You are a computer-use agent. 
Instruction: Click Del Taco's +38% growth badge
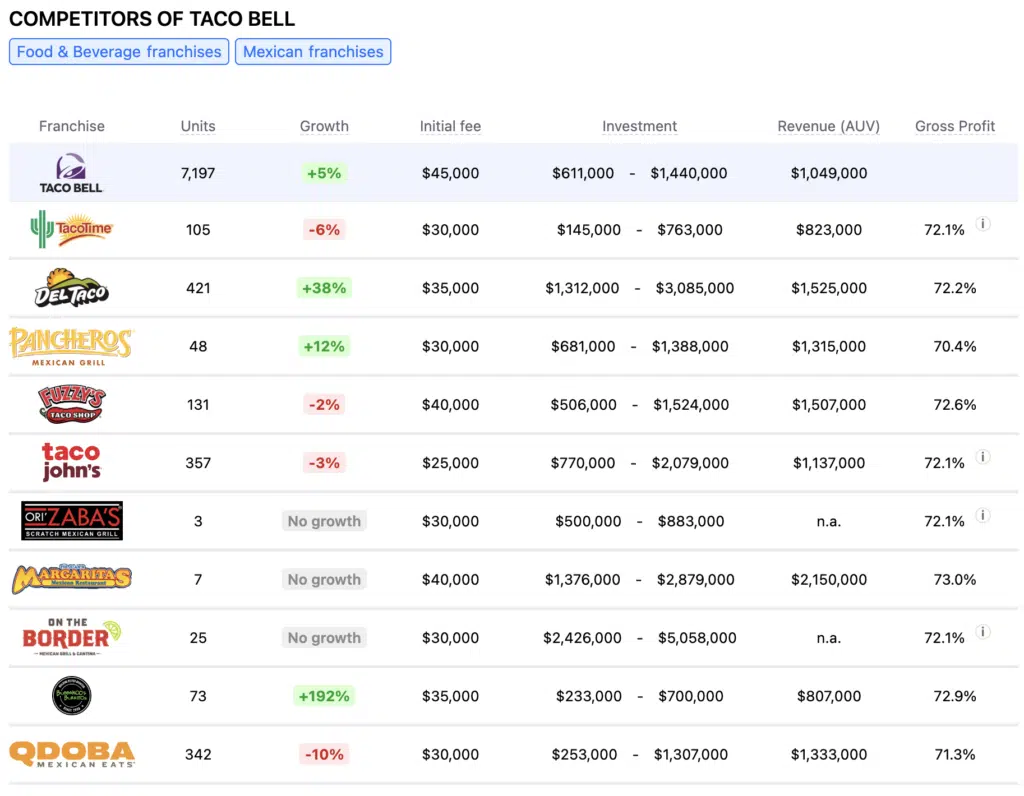pyautogui.click(x=324, y=288)
